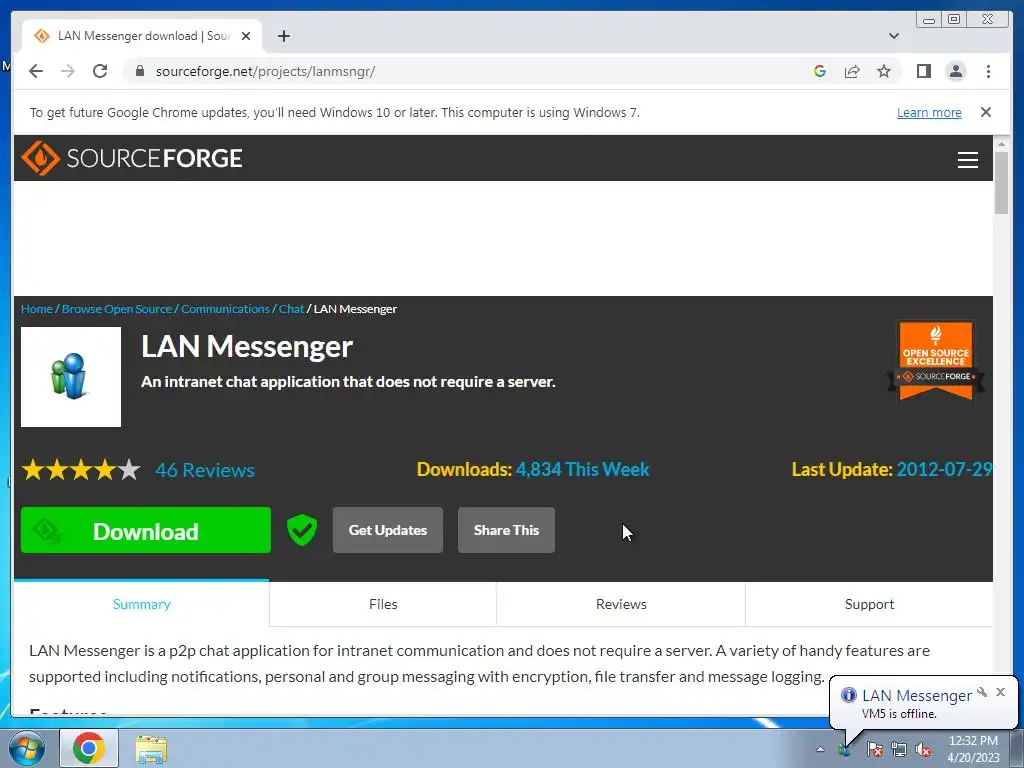Image resolution: width=1024 pixels, height=768 pixels.
Task: Open Browse Open Source breadcrumb
Action: [116, 309]
